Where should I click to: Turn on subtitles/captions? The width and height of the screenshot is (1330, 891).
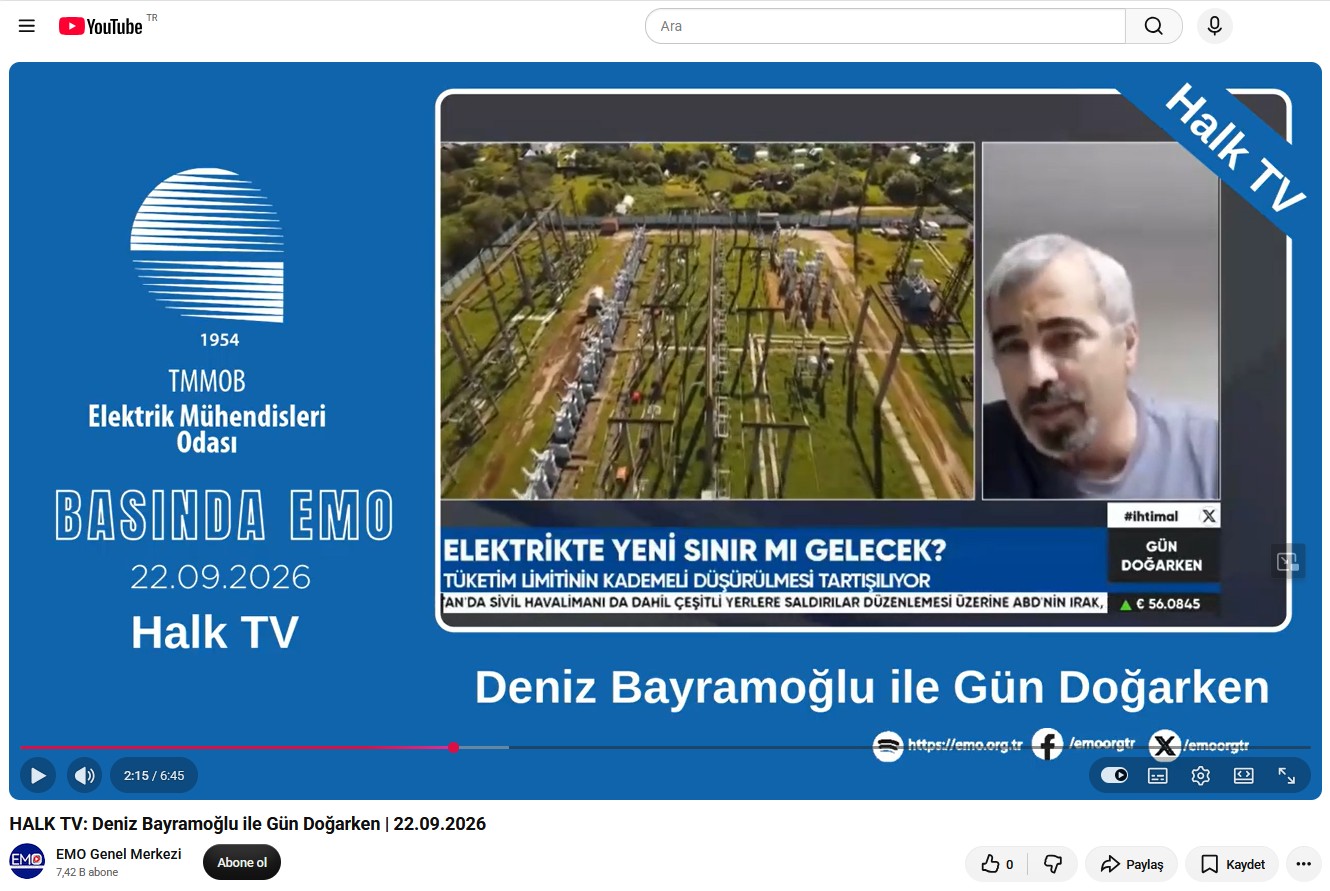coord(1158,775)
